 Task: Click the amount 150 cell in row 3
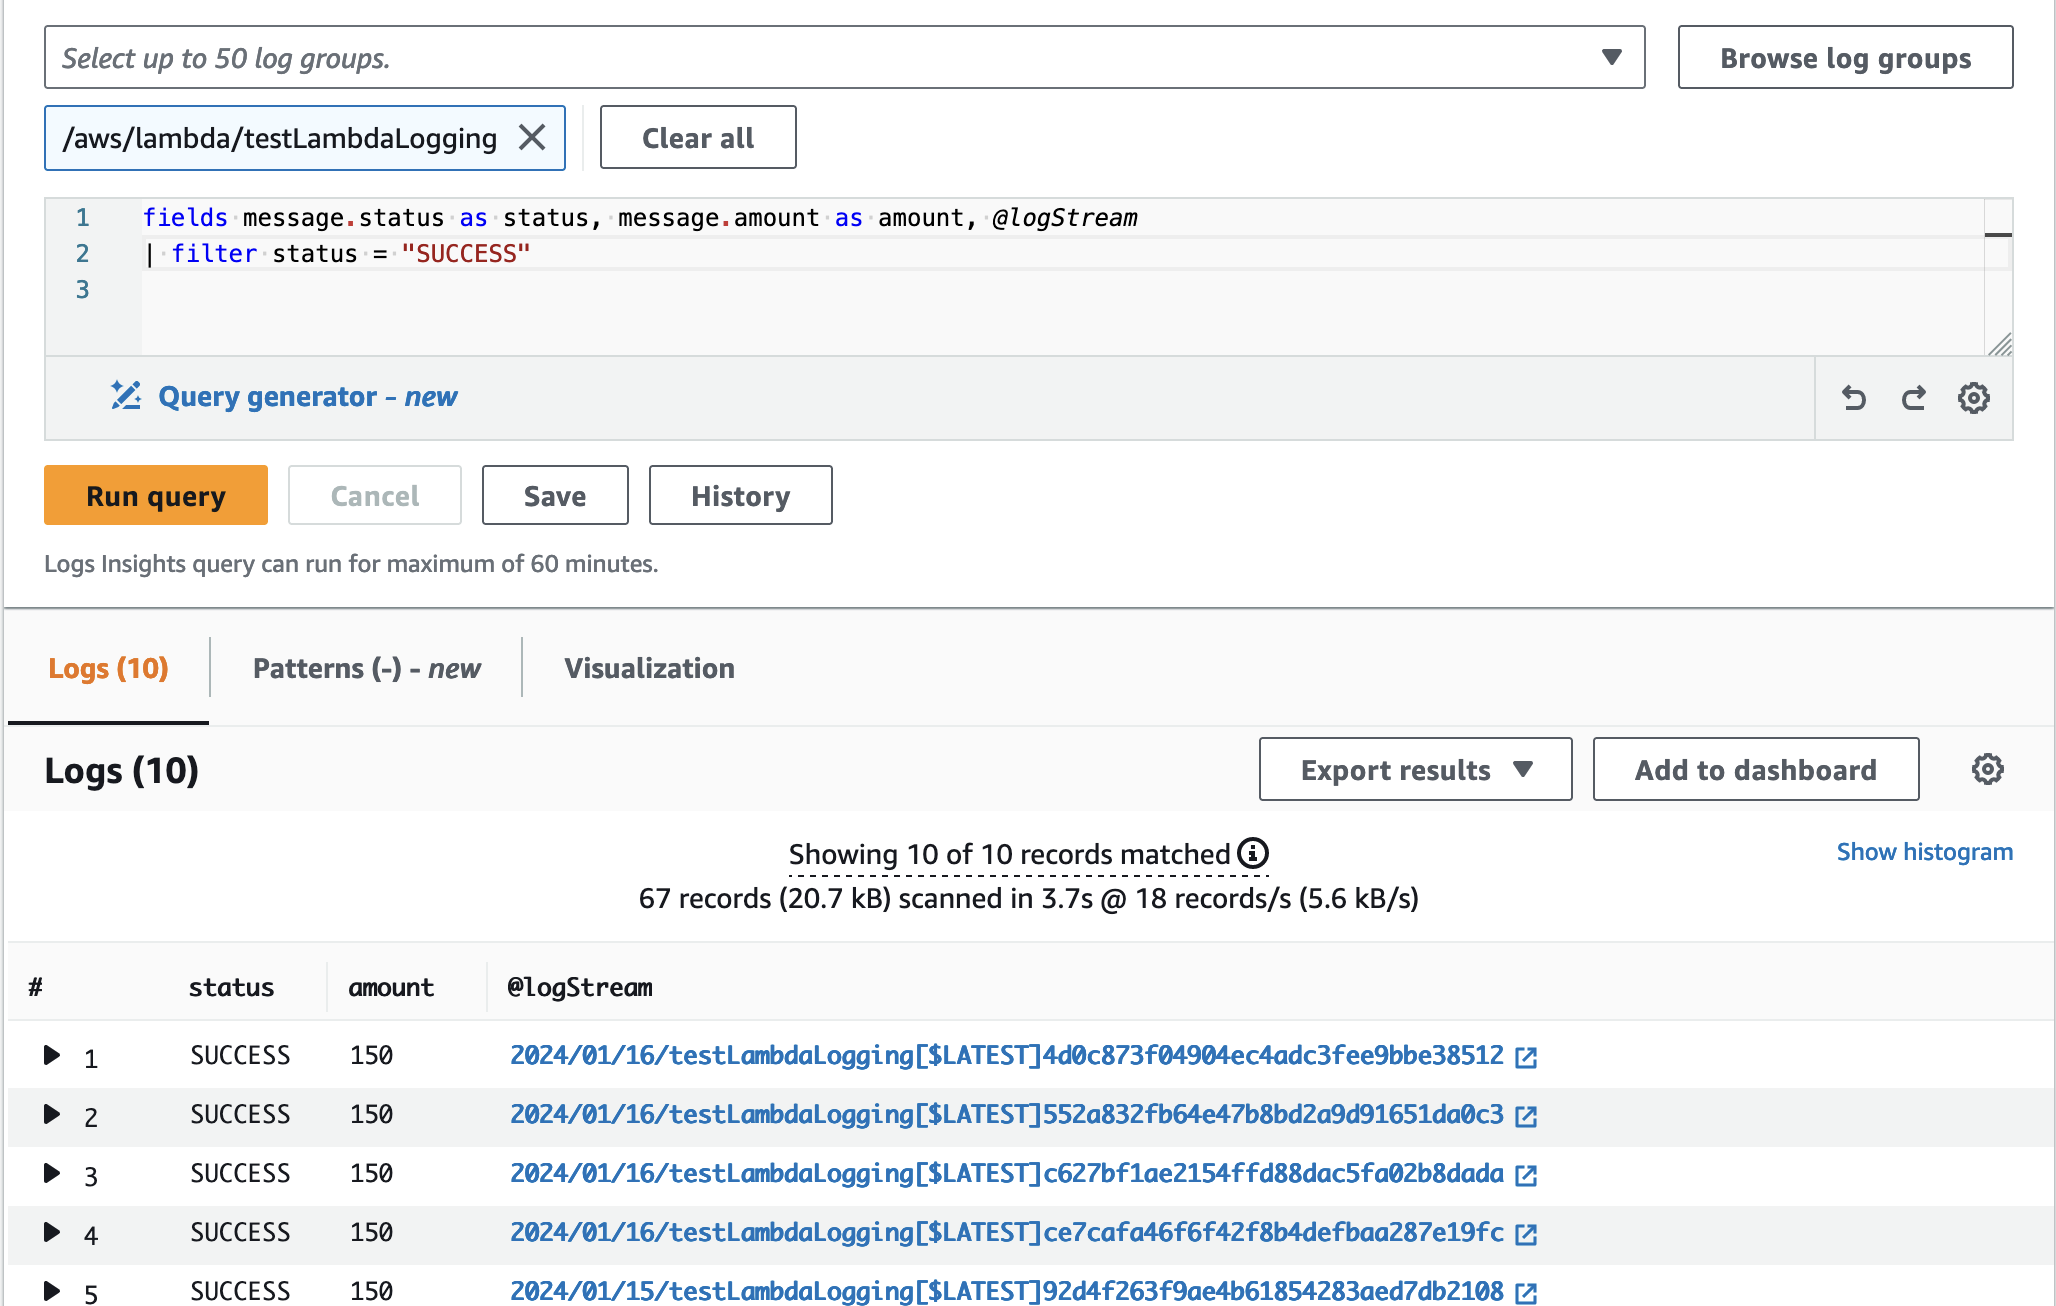(371, 1173)
